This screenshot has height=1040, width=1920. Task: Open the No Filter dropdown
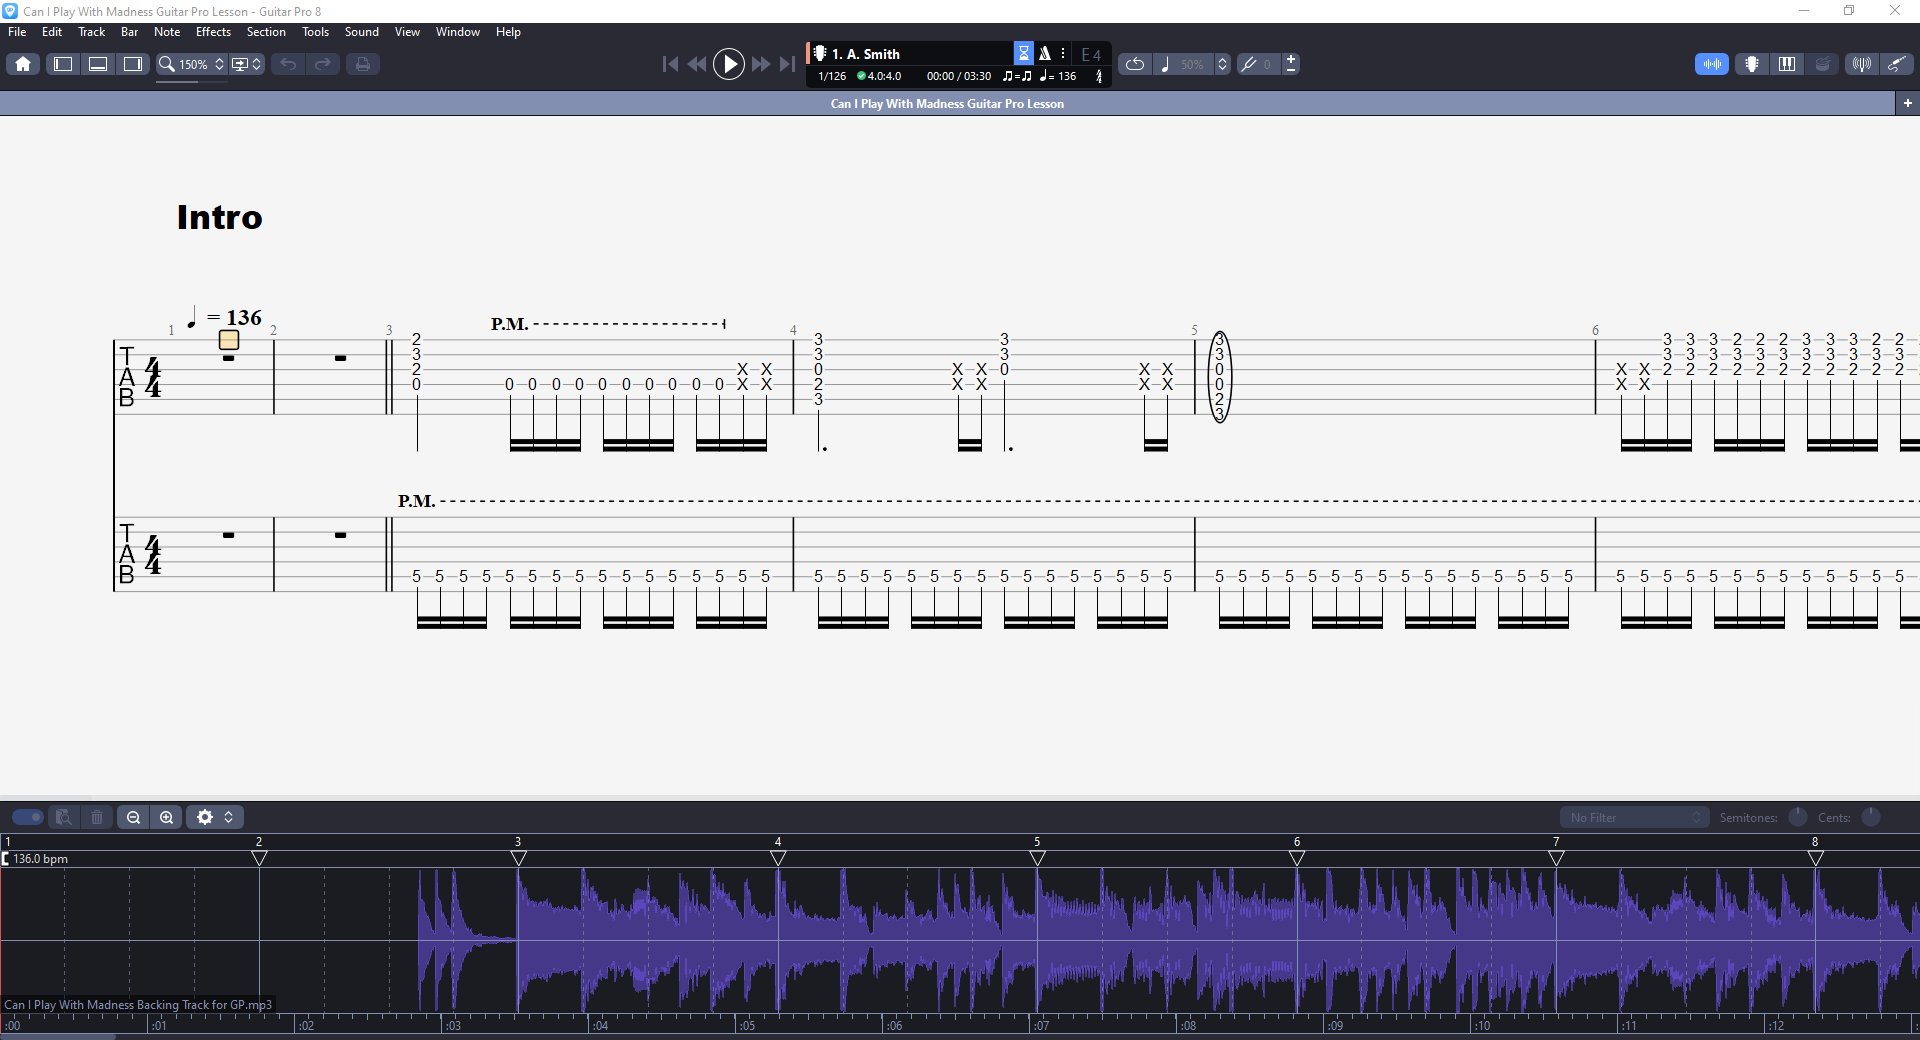pyautogui.click(x=1634, y=817)
